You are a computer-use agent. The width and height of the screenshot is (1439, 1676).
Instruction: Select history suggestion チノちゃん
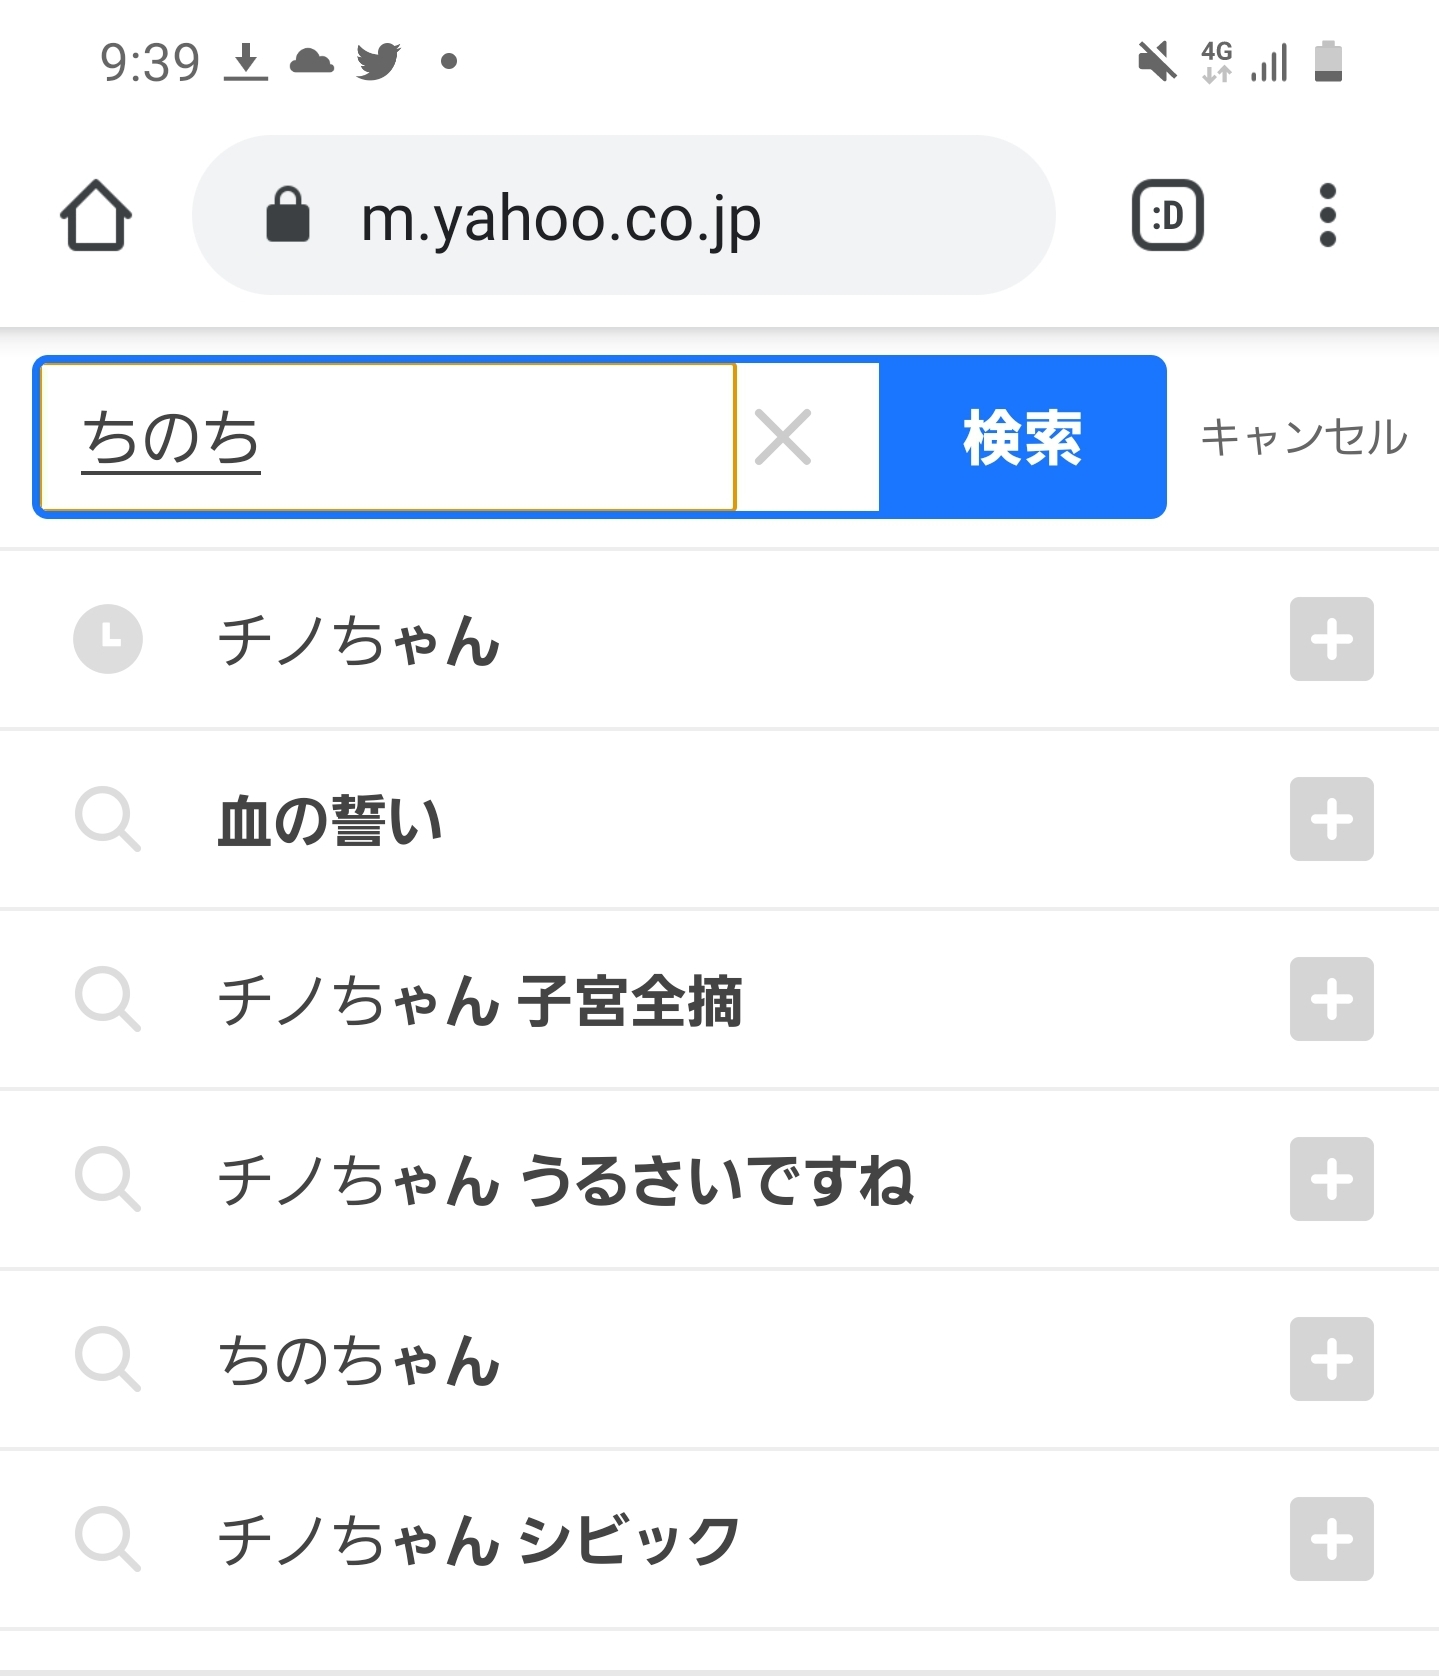(360, 640)
